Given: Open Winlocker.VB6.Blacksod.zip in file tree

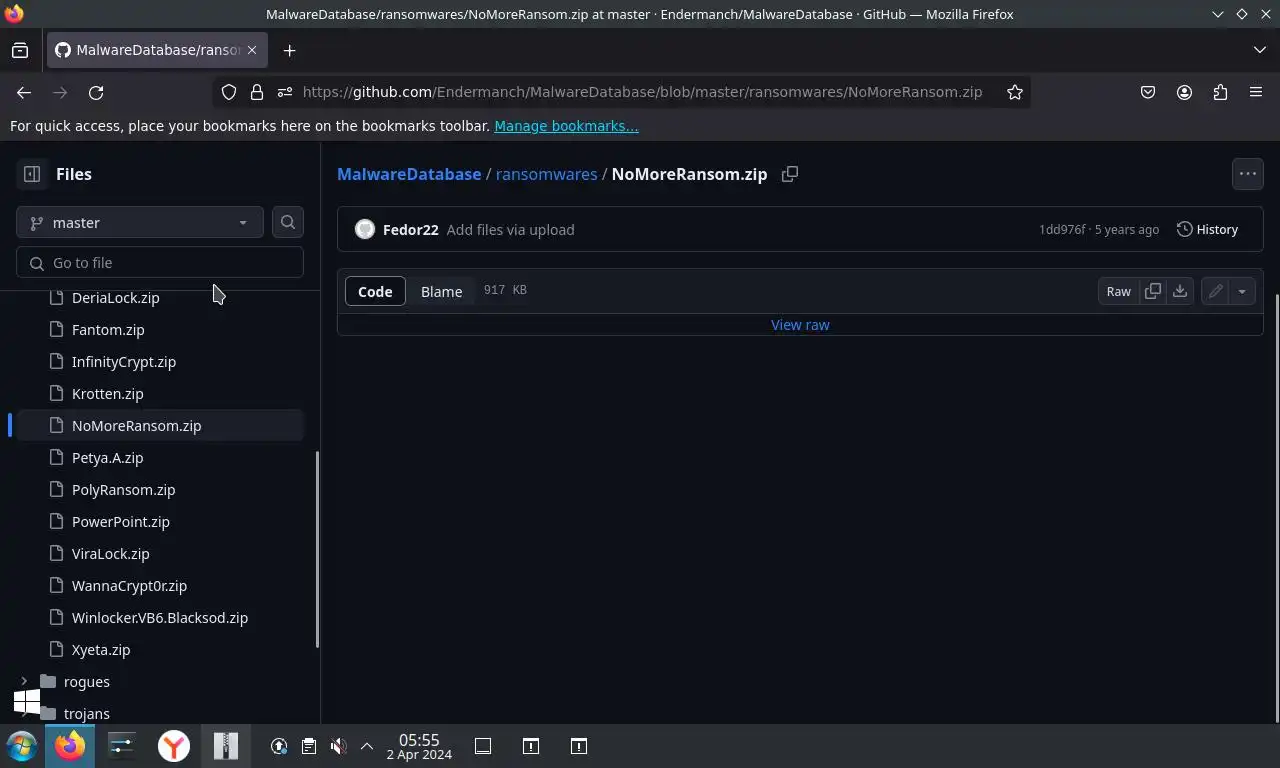Looking at the screenshot, I should click(x=160, y=618).
